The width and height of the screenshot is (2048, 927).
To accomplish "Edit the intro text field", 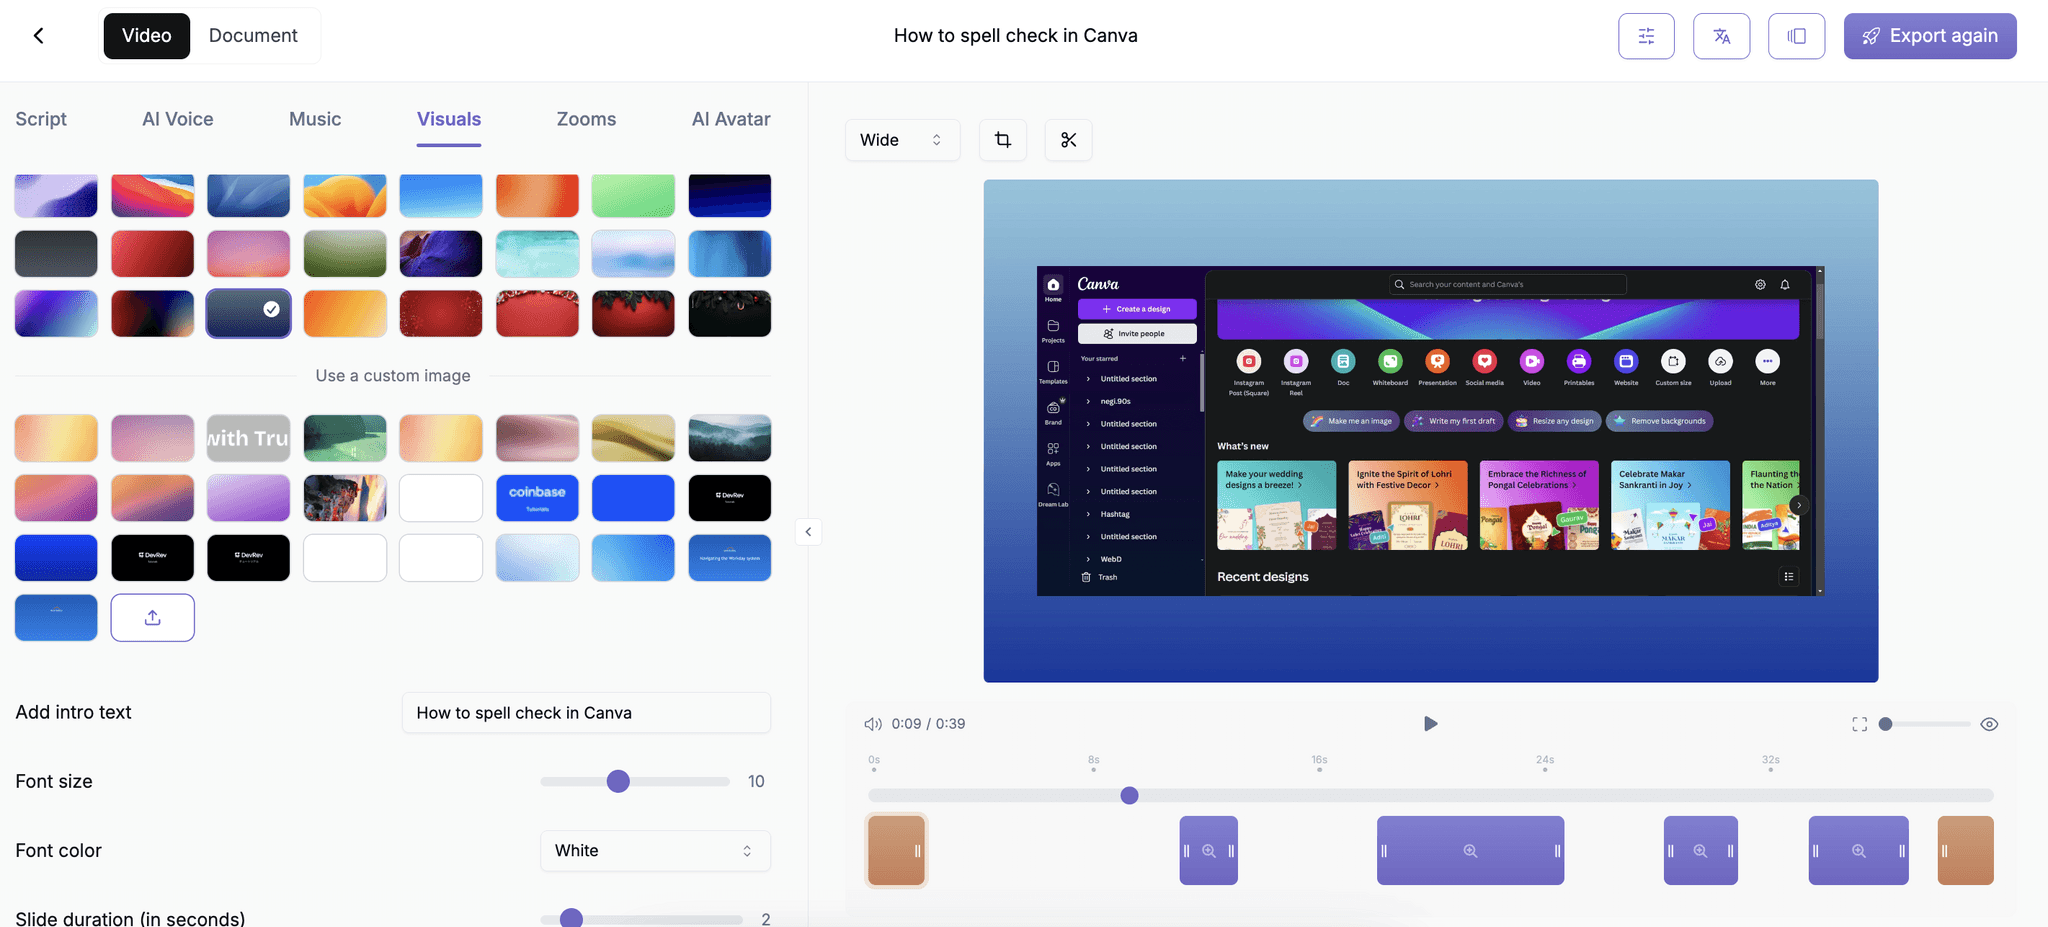I will point(585,712).
